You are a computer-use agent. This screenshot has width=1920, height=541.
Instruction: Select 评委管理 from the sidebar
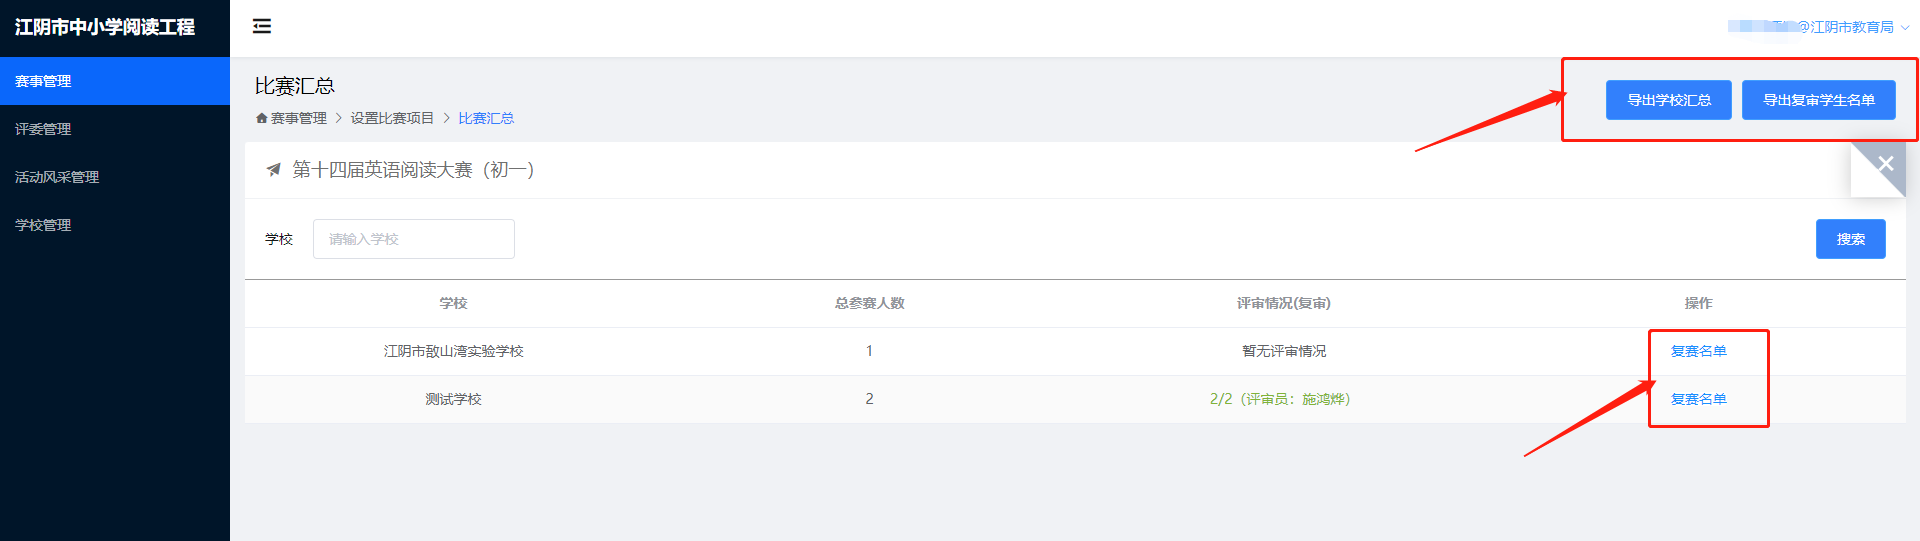point(43,129)
